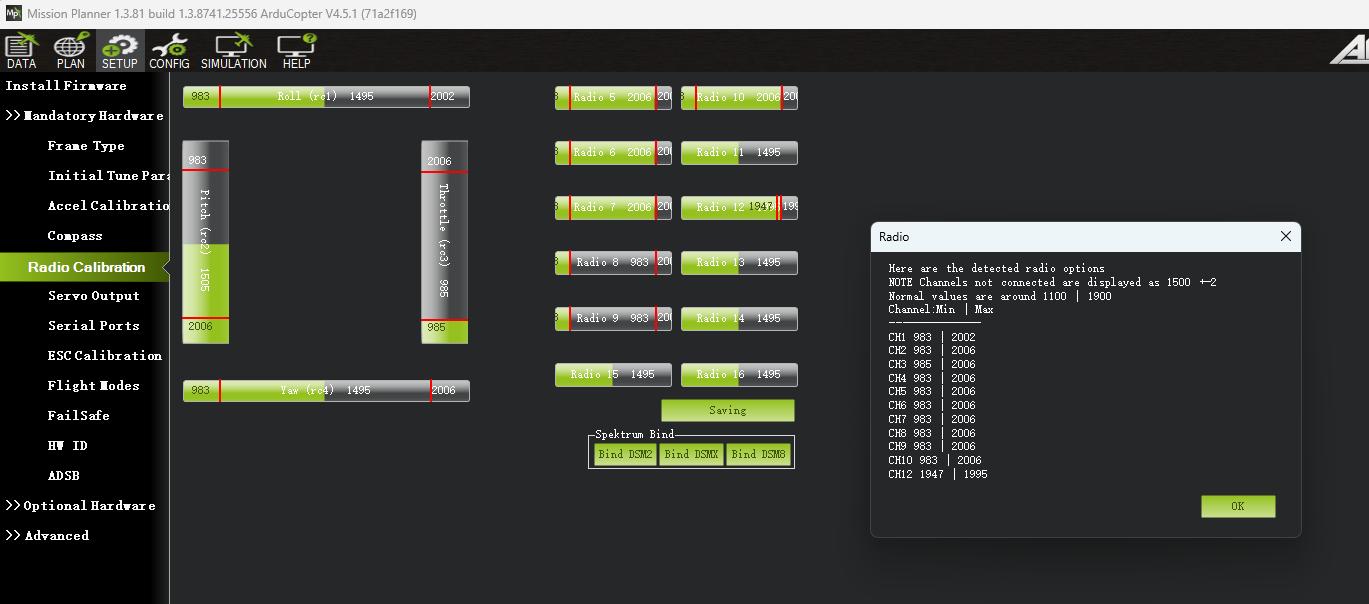1369x604 pixels.
Task: Select Radio Calibration page
Action: click(x=85, y=267)
